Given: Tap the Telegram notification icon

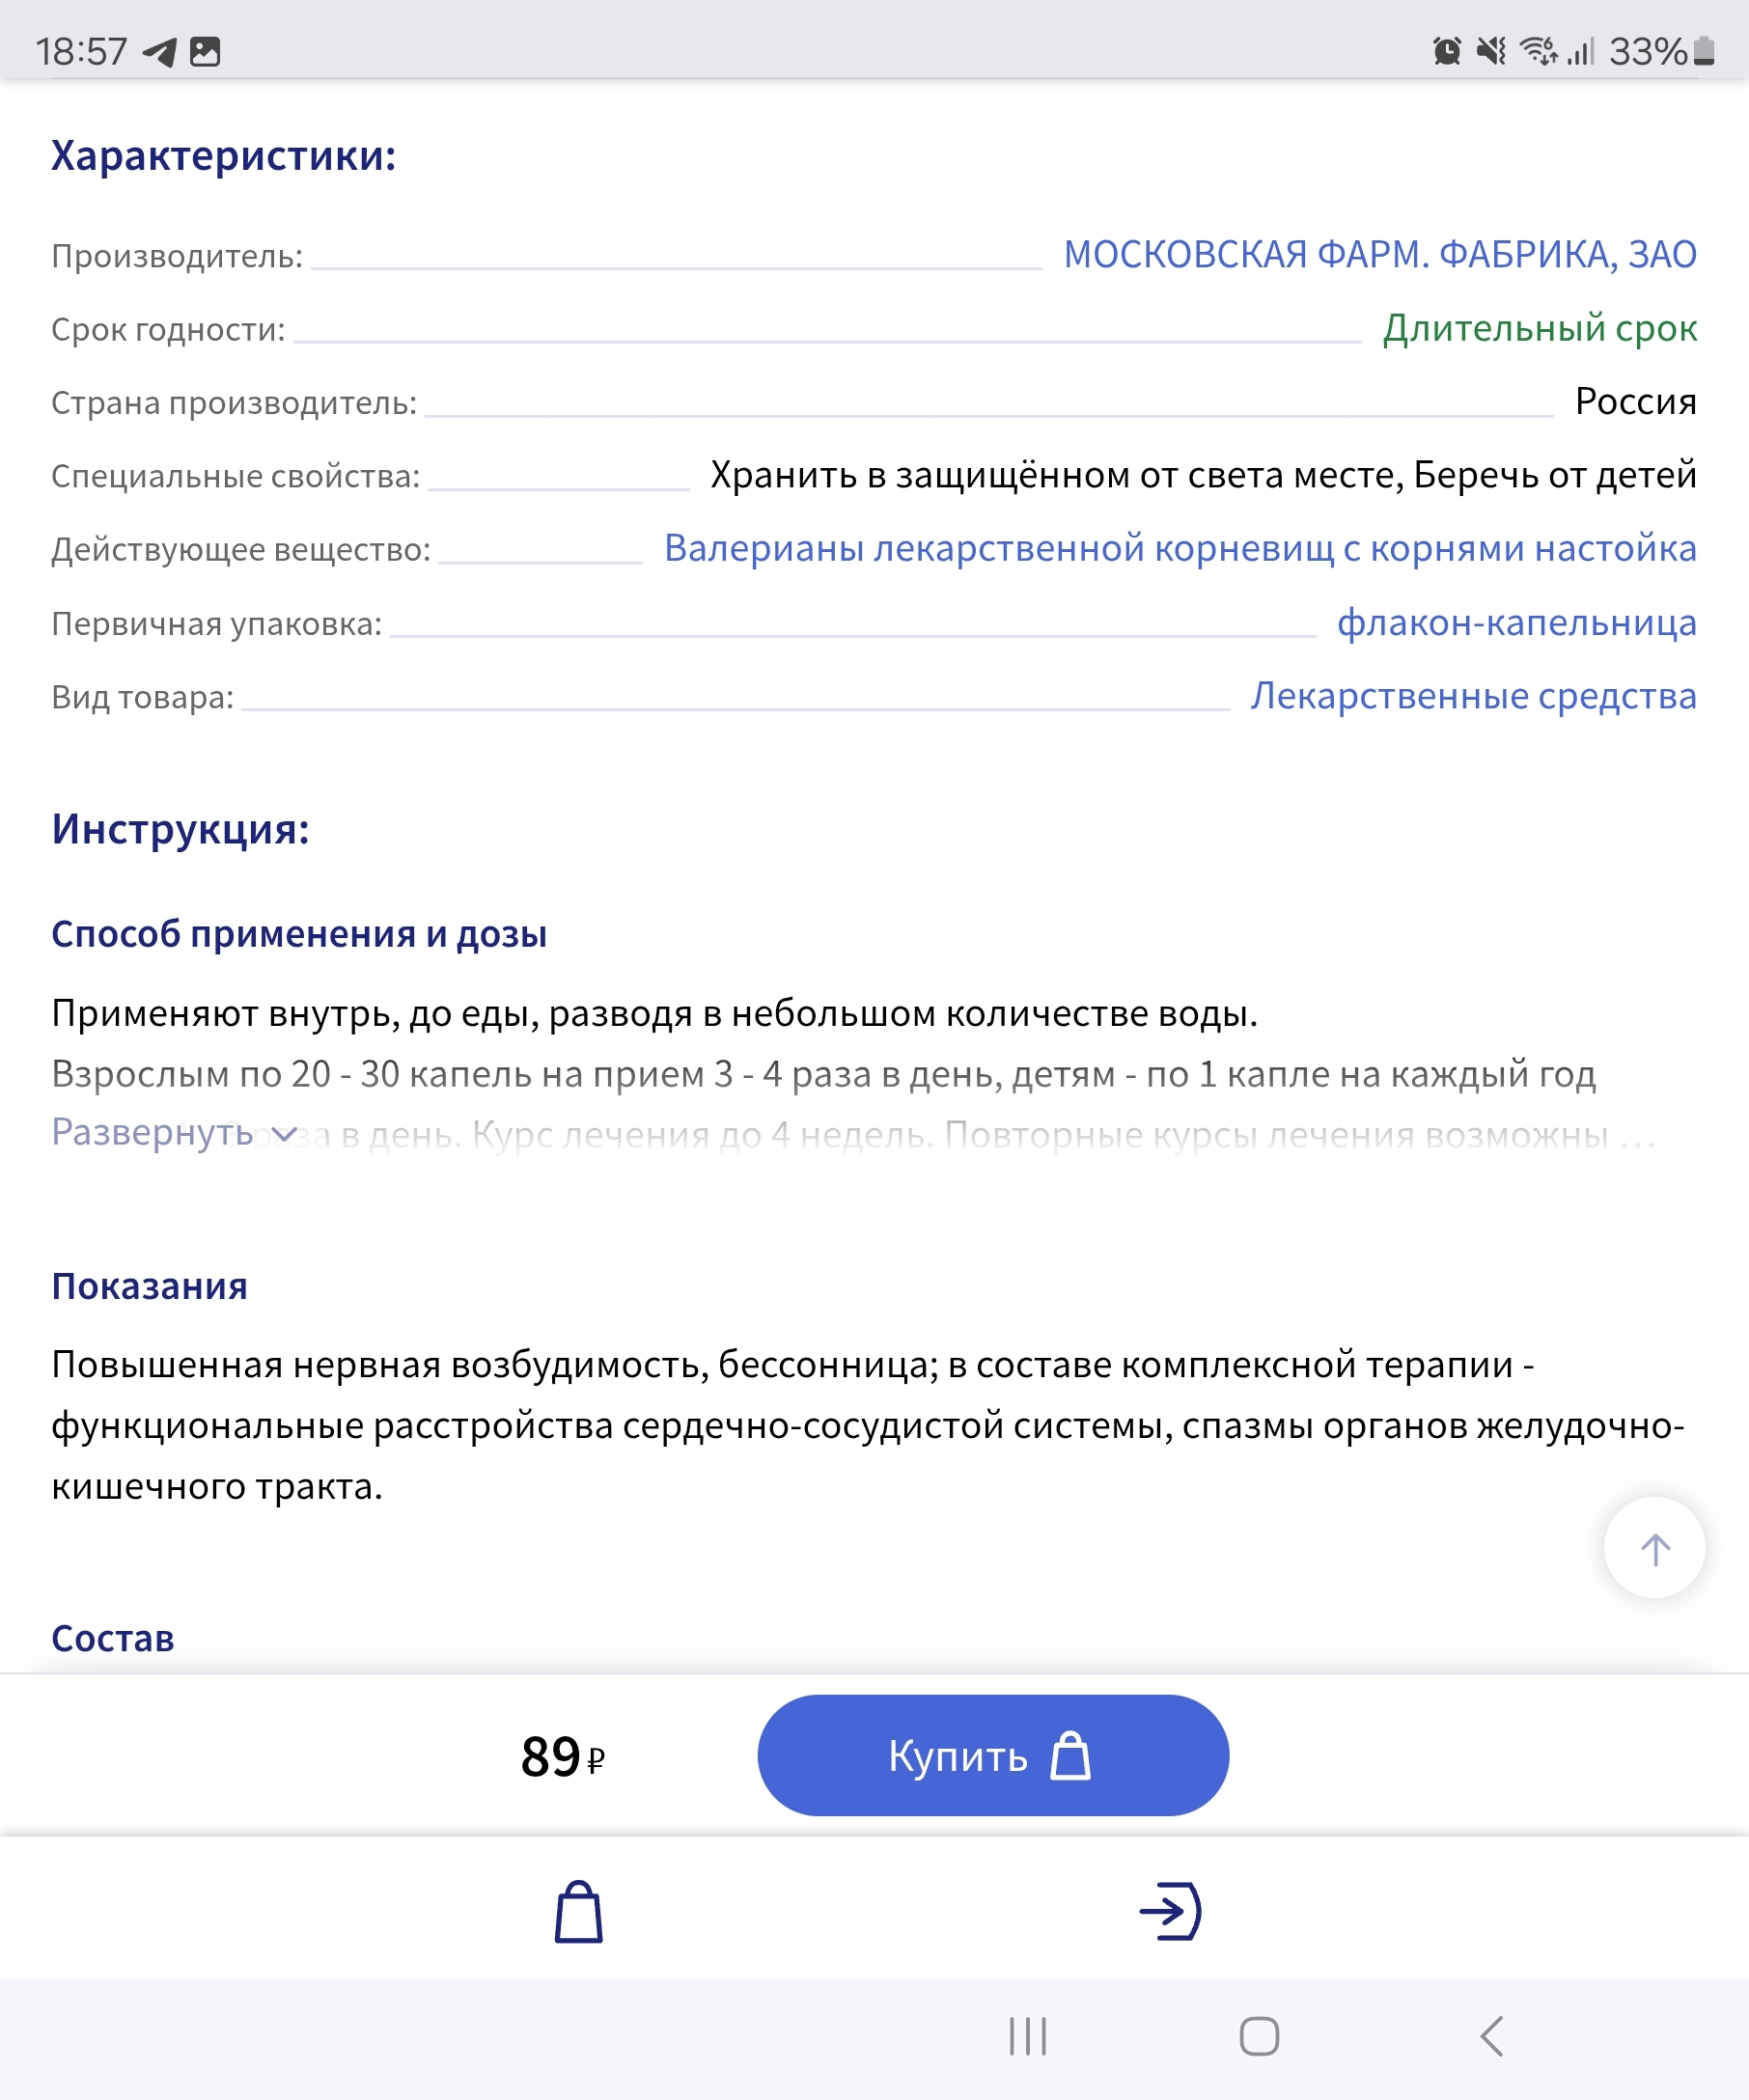Looking at the screenshot, I should coord(160,51).
